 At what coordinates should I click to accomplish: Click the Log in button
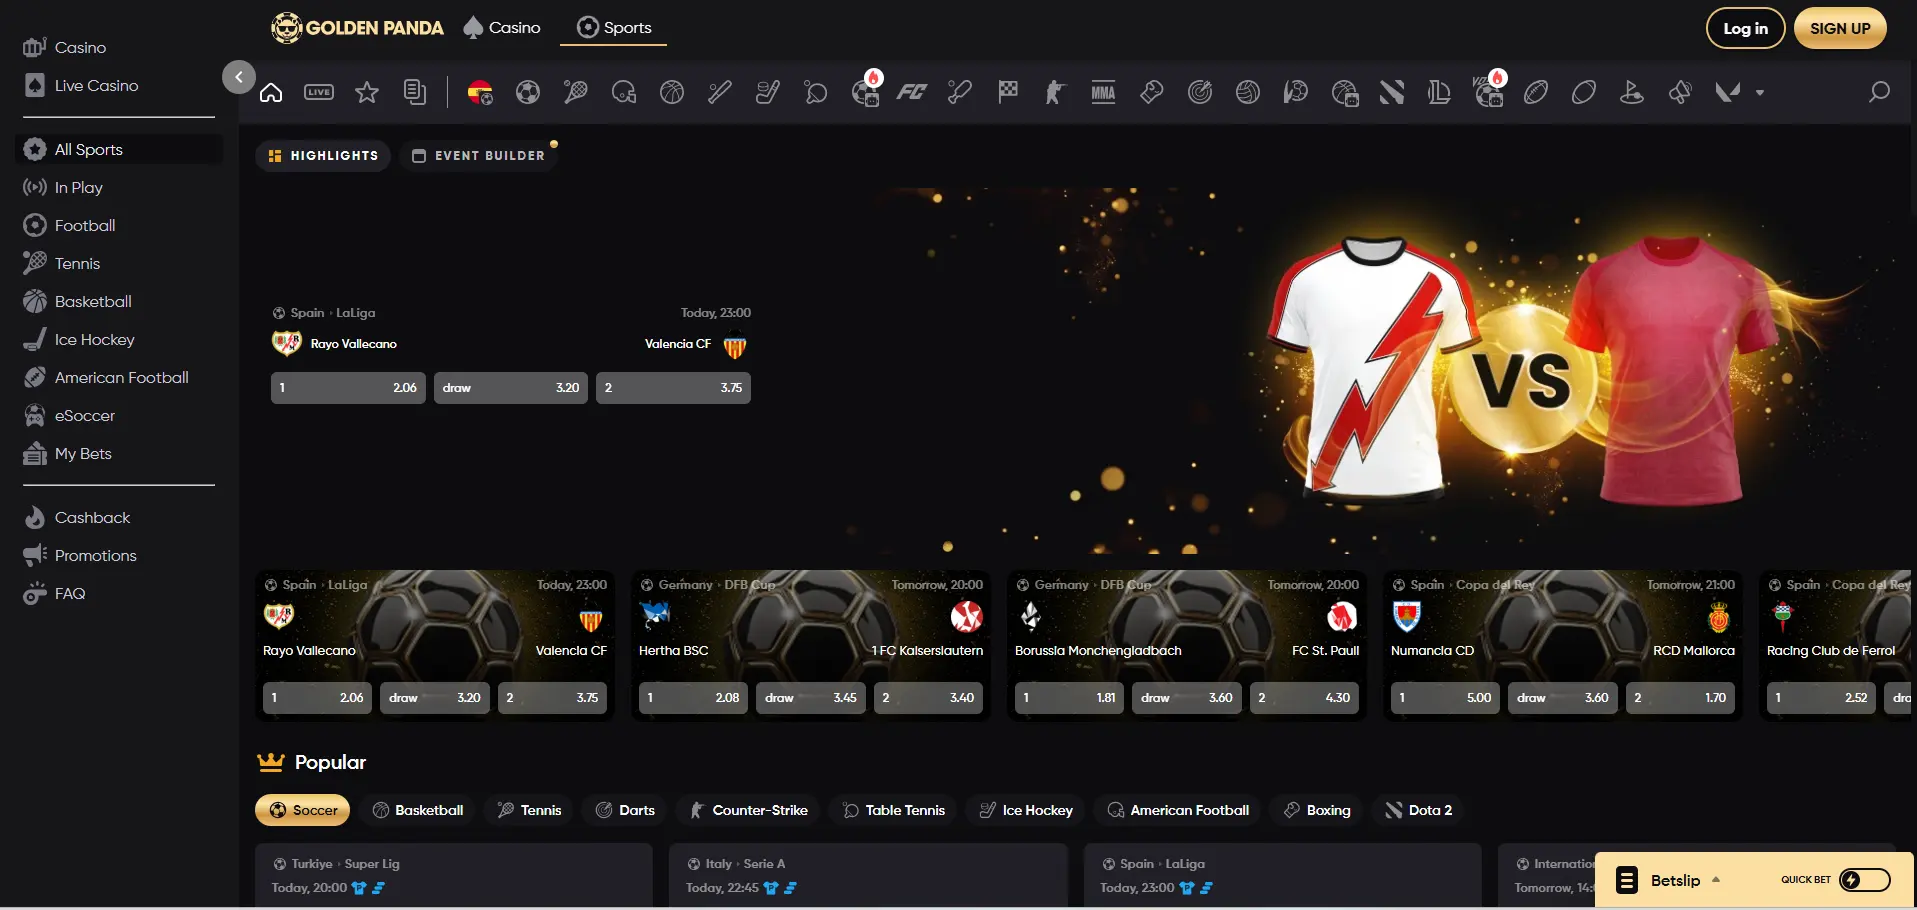(1745, 28)
